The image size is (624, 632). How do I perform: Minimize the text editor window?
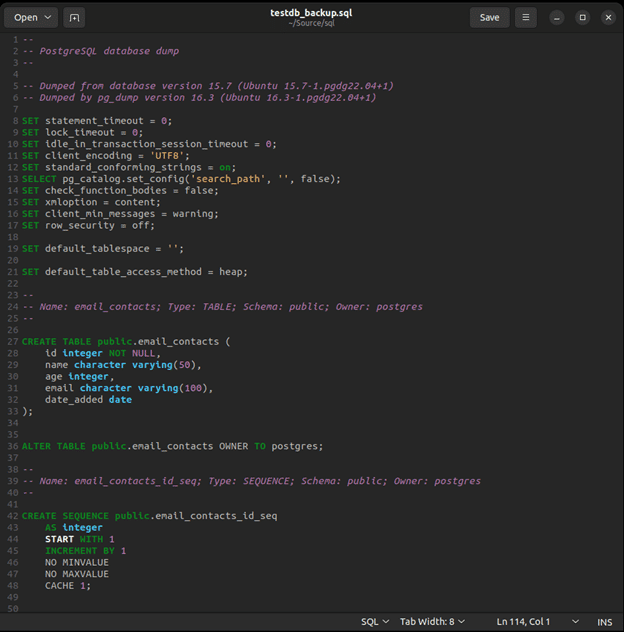(x=557, y=17)
